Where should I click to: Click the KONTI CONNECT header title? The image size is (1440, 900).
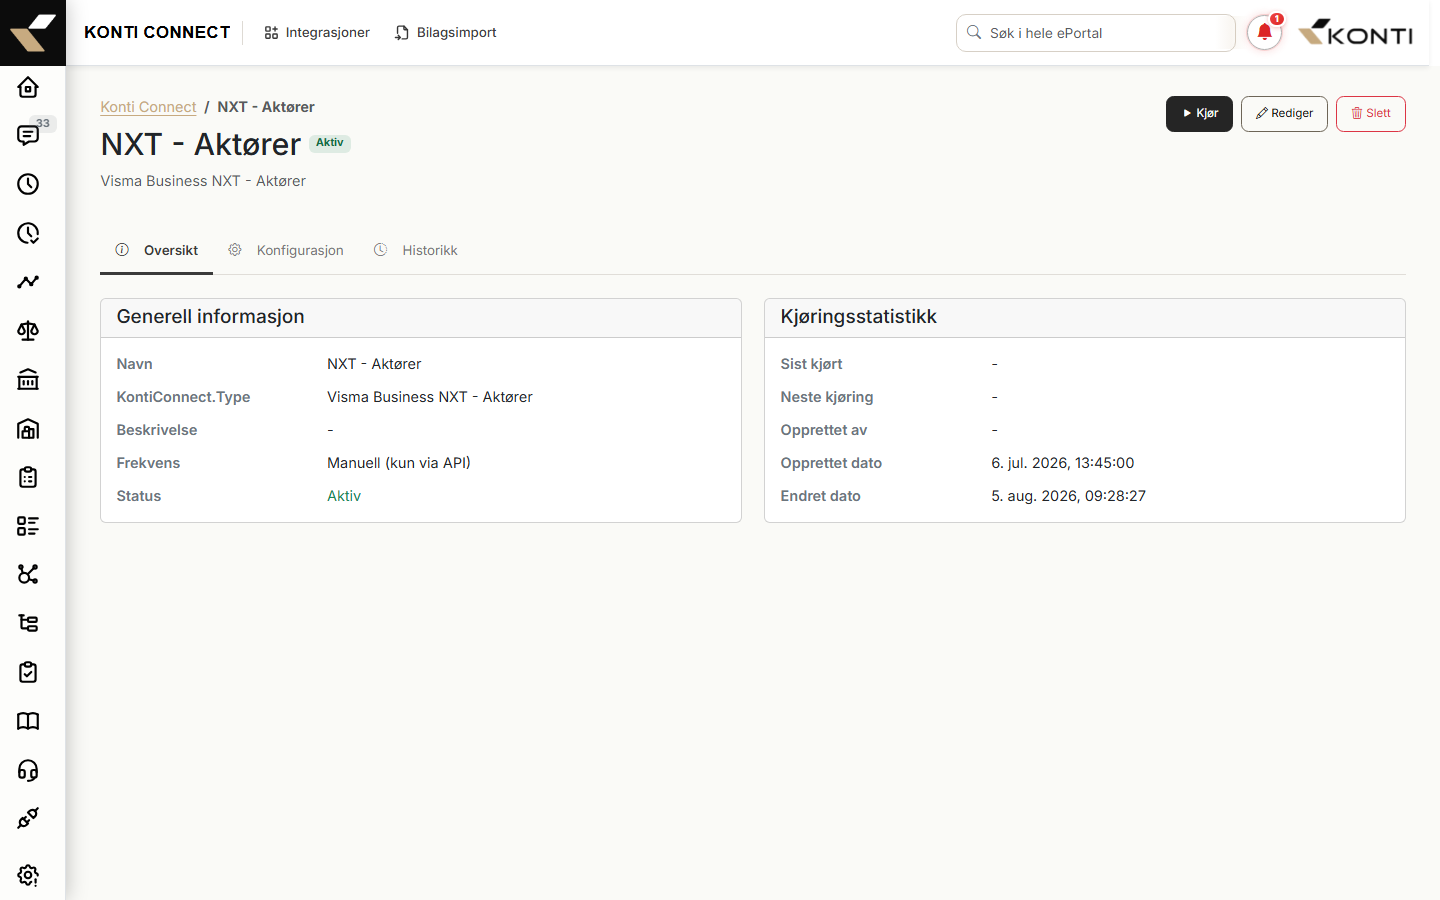pos(157,33)
